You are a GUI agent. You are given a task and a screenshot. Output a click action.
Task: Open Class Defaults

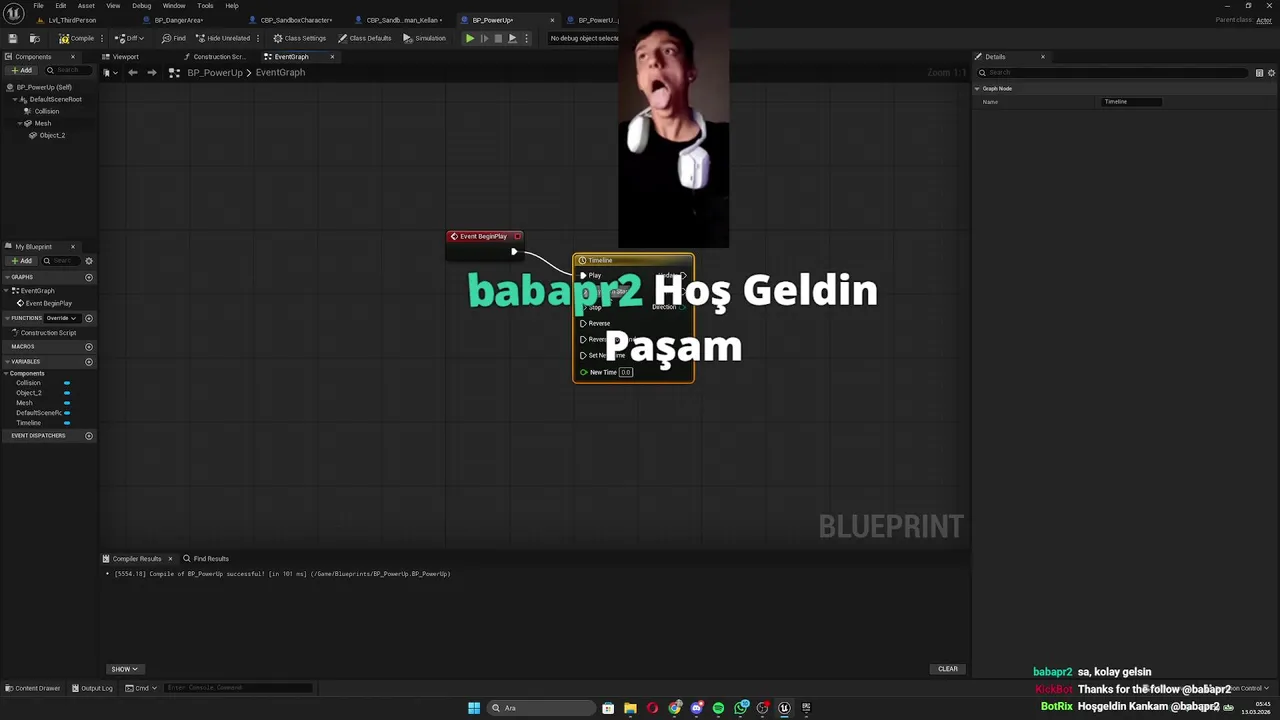[364, 38]
